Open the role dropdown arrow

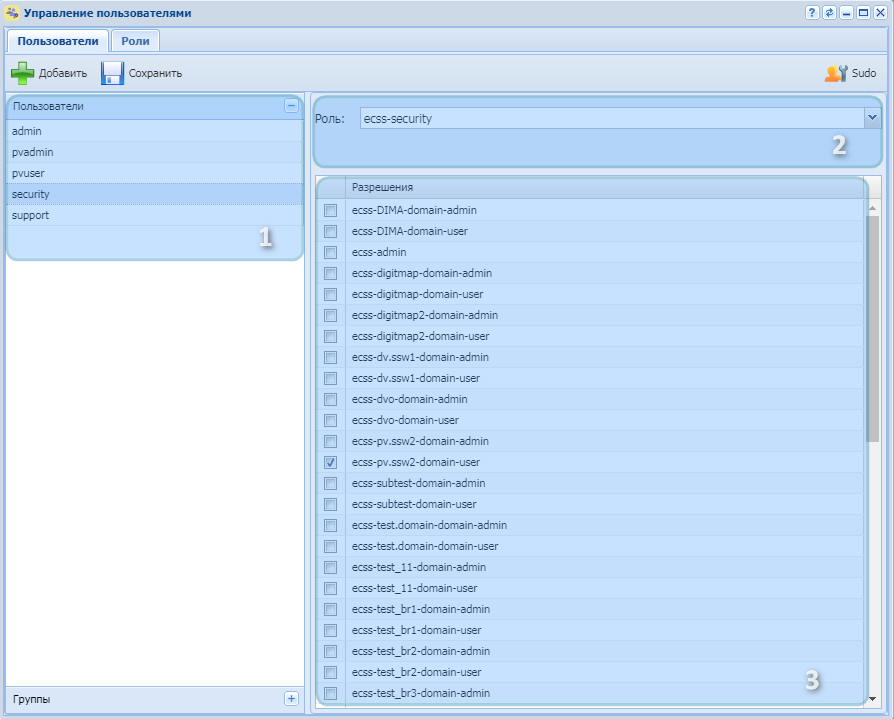click(872, 118)
